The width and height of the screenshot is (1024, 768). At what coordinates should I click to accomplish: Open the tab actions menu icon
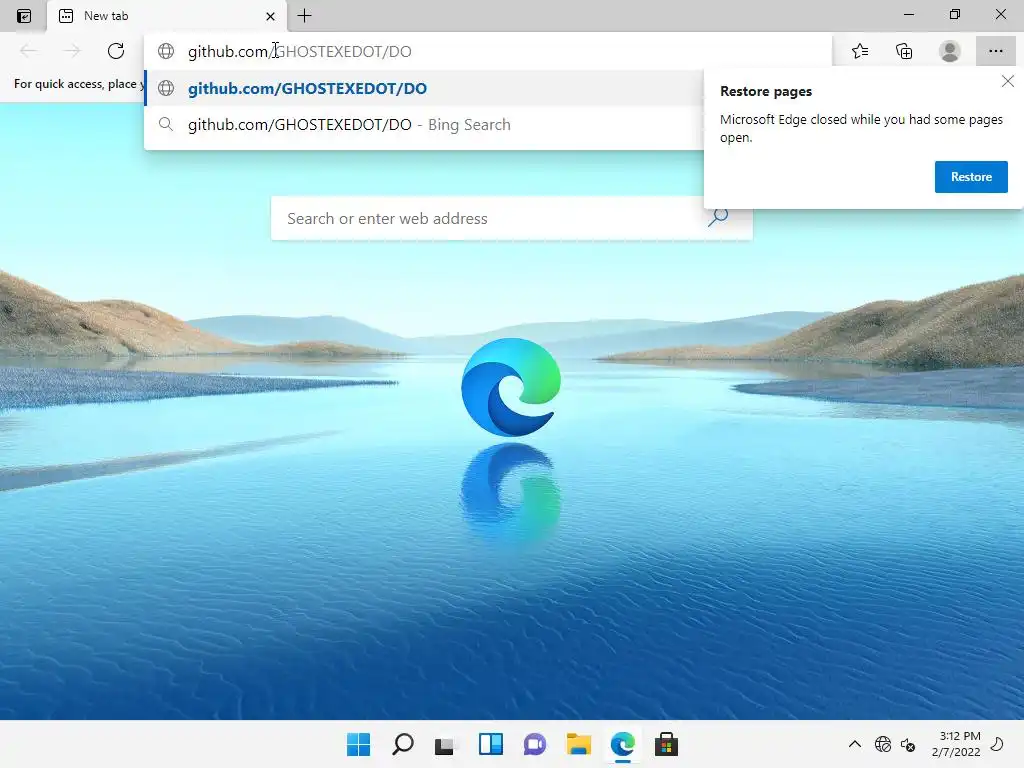(x=24, y=16)
